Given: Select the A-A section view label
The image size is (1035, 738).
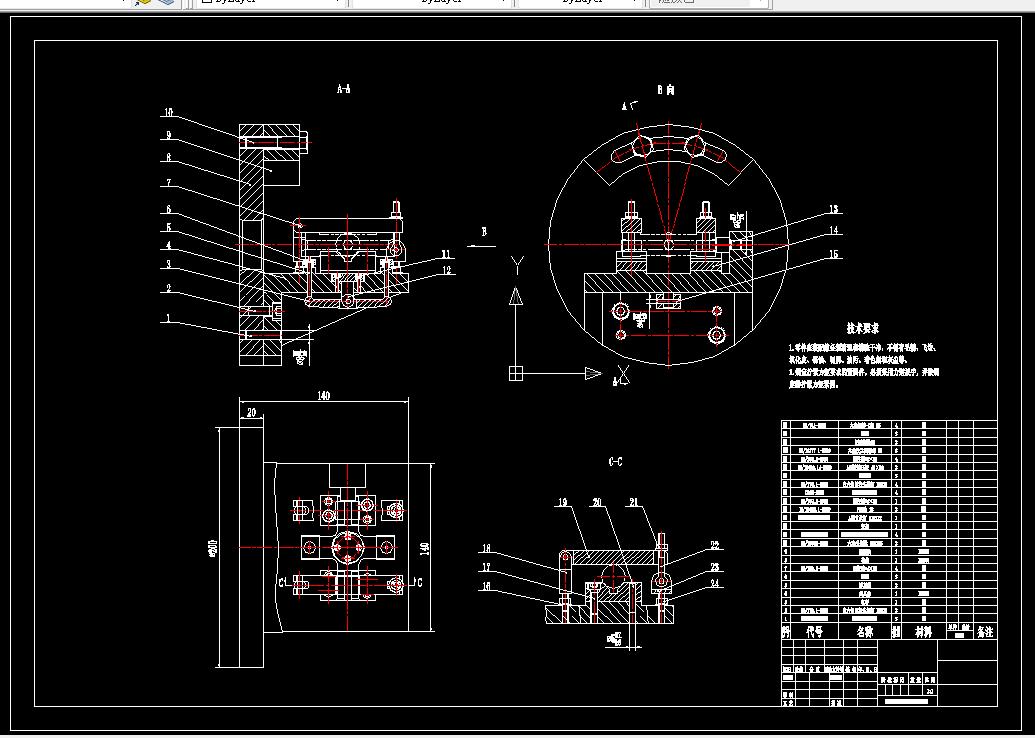Looking at the screenshot, I should coord(343,88).
